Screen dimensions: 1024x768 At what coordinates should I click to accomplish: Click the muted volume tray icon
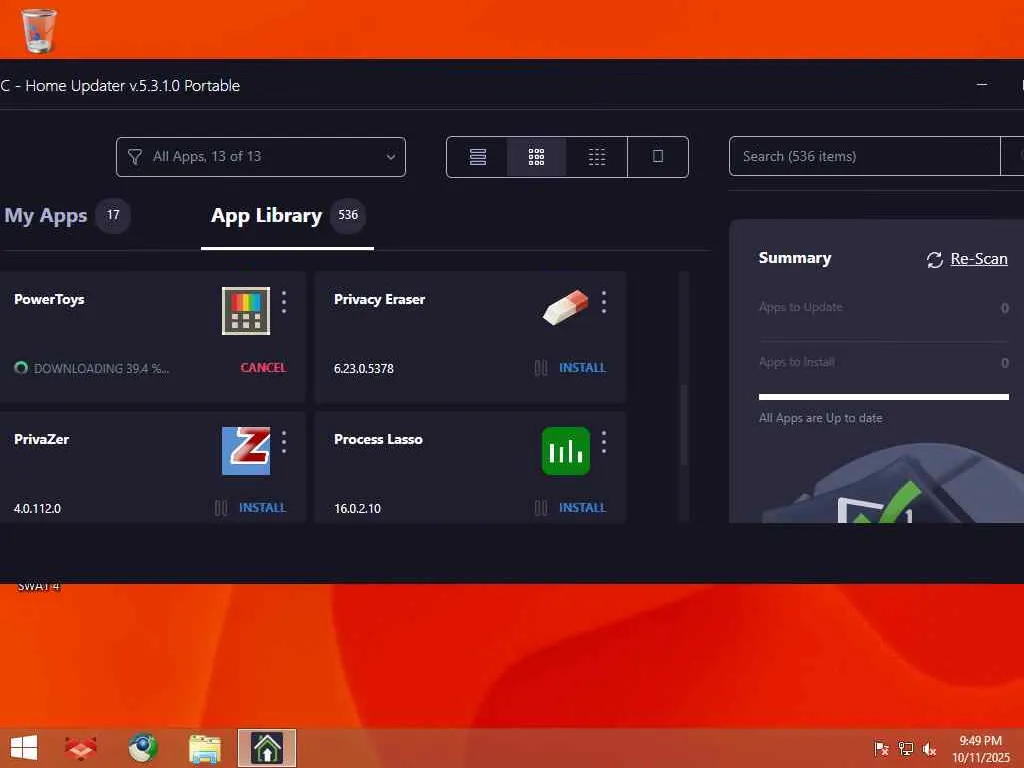pos(929,749)
